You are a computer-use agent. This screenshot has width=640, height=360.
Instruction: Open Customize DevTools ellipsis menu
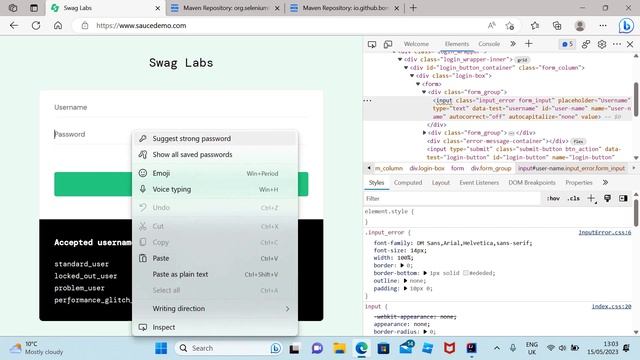click(x=617, y=44)
